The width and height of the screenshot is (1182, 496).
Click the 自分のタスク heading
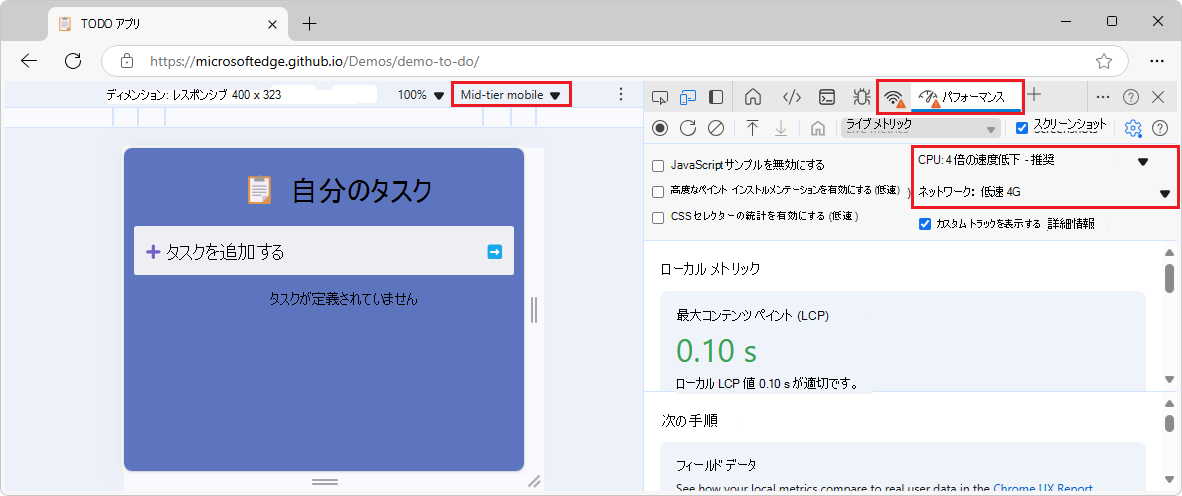tap(362, 191)
